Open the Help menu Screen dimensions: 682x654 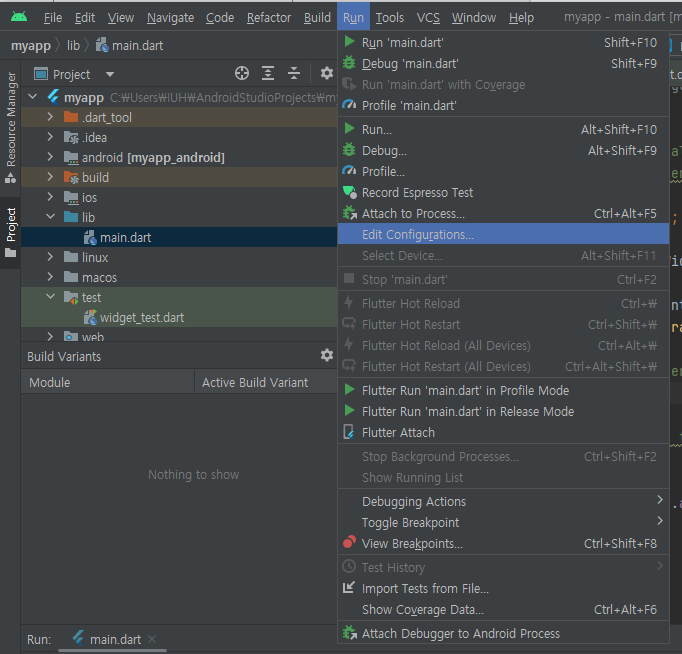(521, 17)
